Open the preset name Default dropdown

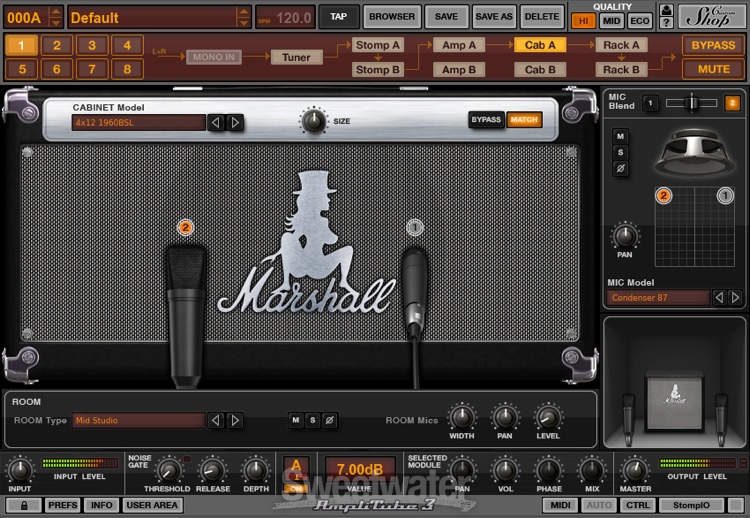pyautogui.click(x=158, y=17)
